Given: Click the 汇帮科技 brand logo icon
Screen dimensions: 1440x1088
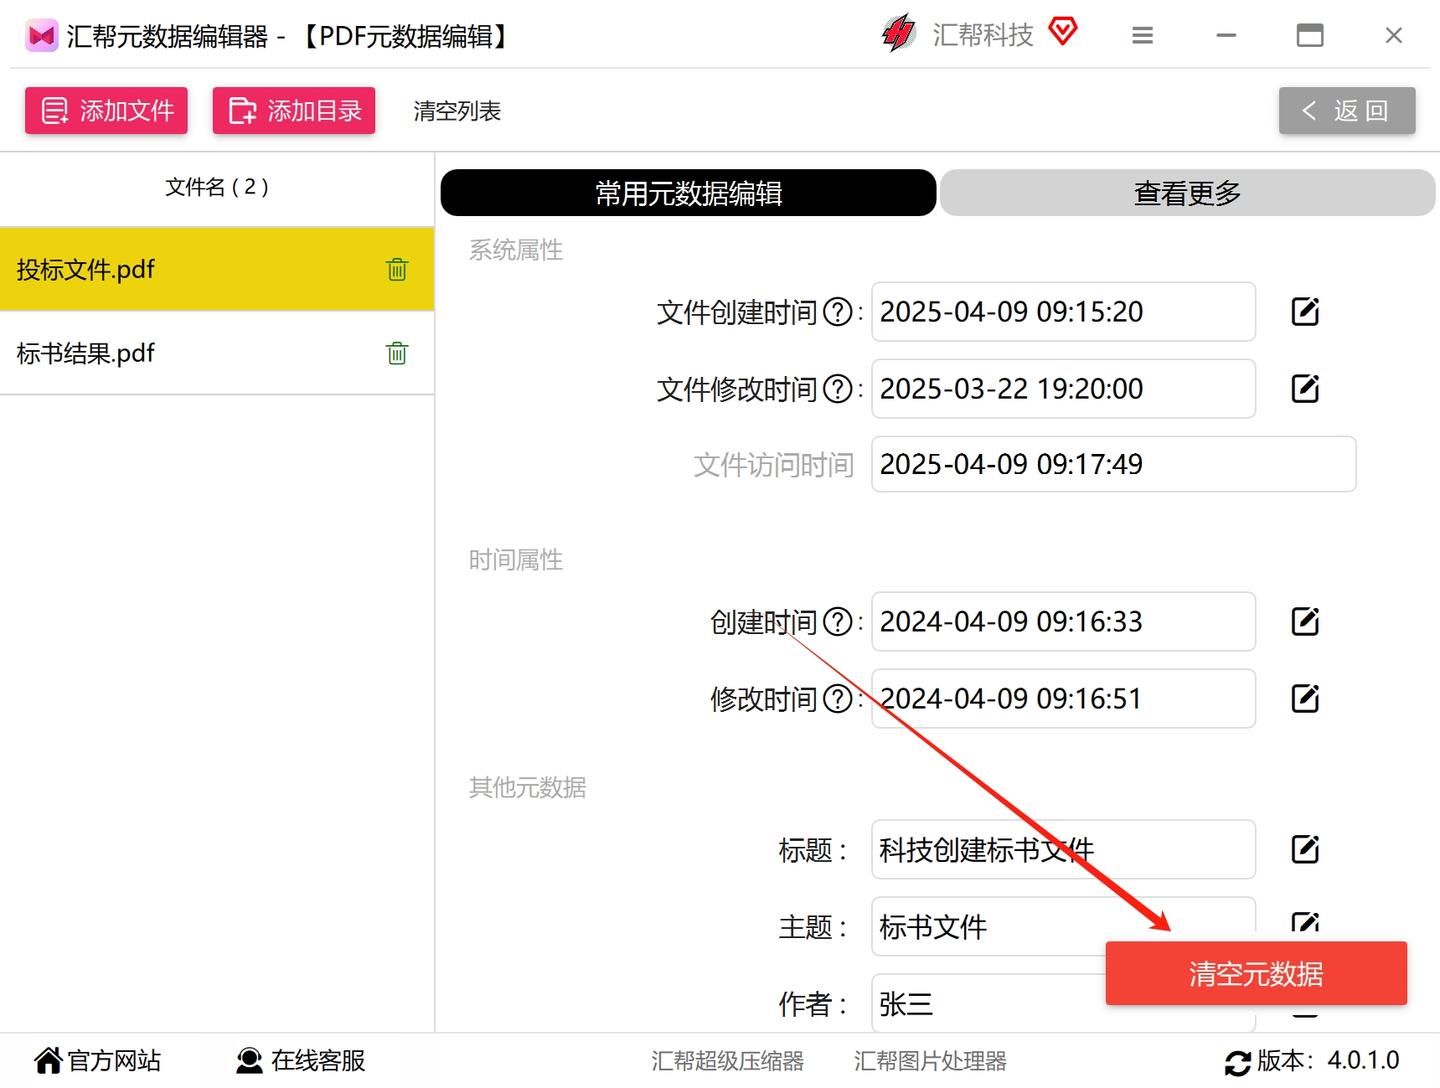Looking at the screenshot, I should (x=898, y=34).
